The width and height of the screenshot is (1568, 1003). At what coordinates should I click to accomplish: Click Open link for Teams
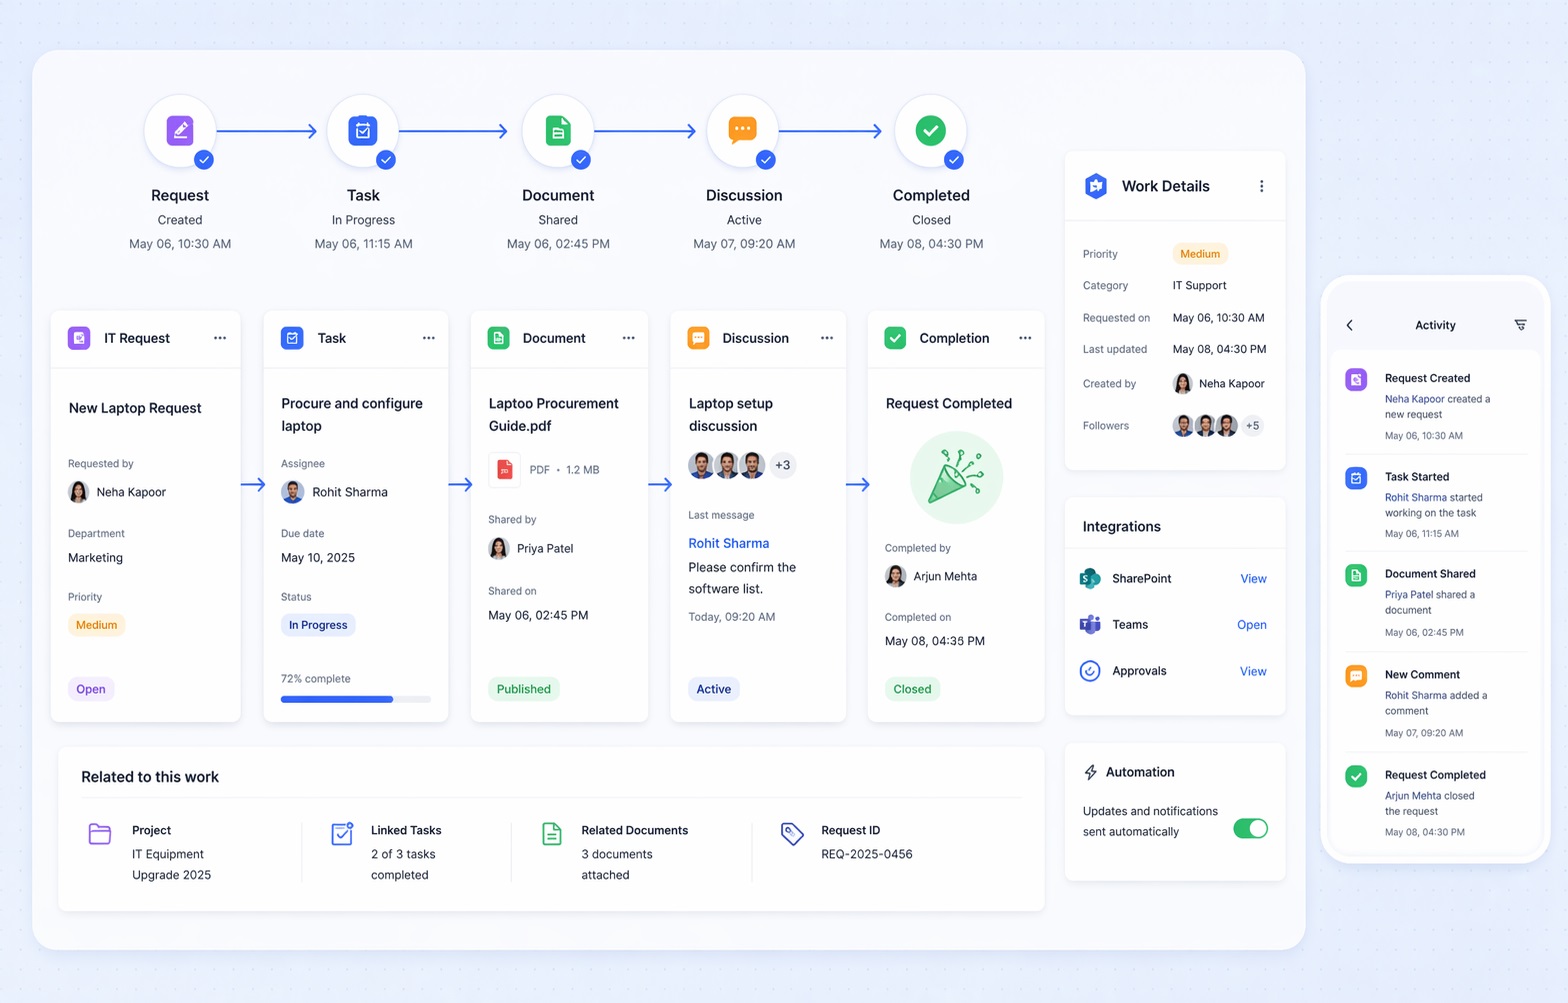(x=1251, y=624)
